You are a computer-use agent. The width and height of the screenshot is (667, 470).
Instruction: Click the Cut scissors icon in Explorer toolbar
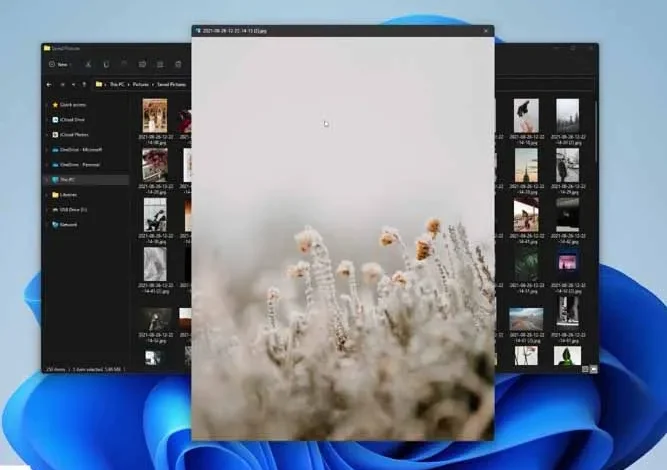pos(88,64)
